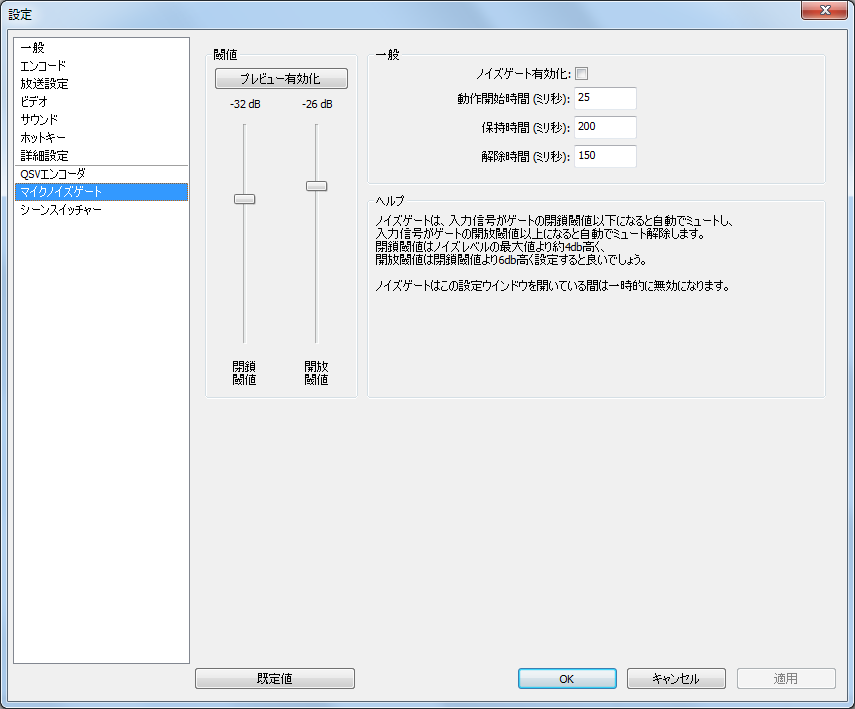The height and width of the screenshot is (709, 855).
Task: Click the ヘルプ group heading
Action: (390, 201)
